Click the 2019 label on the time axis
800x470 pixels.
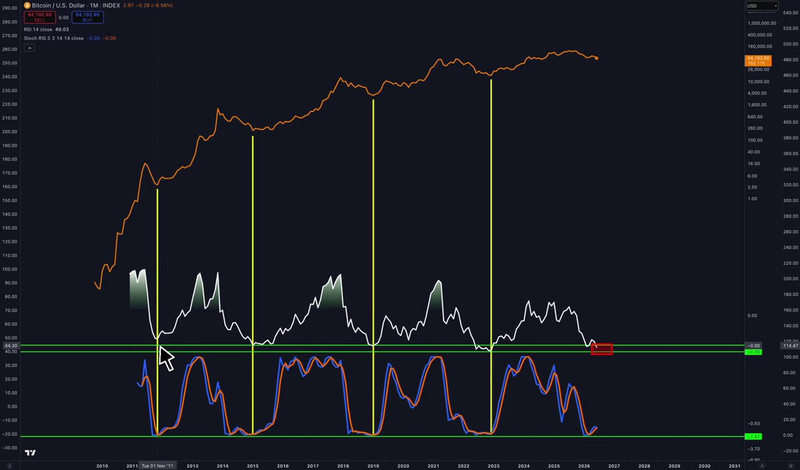coord(373,466)
